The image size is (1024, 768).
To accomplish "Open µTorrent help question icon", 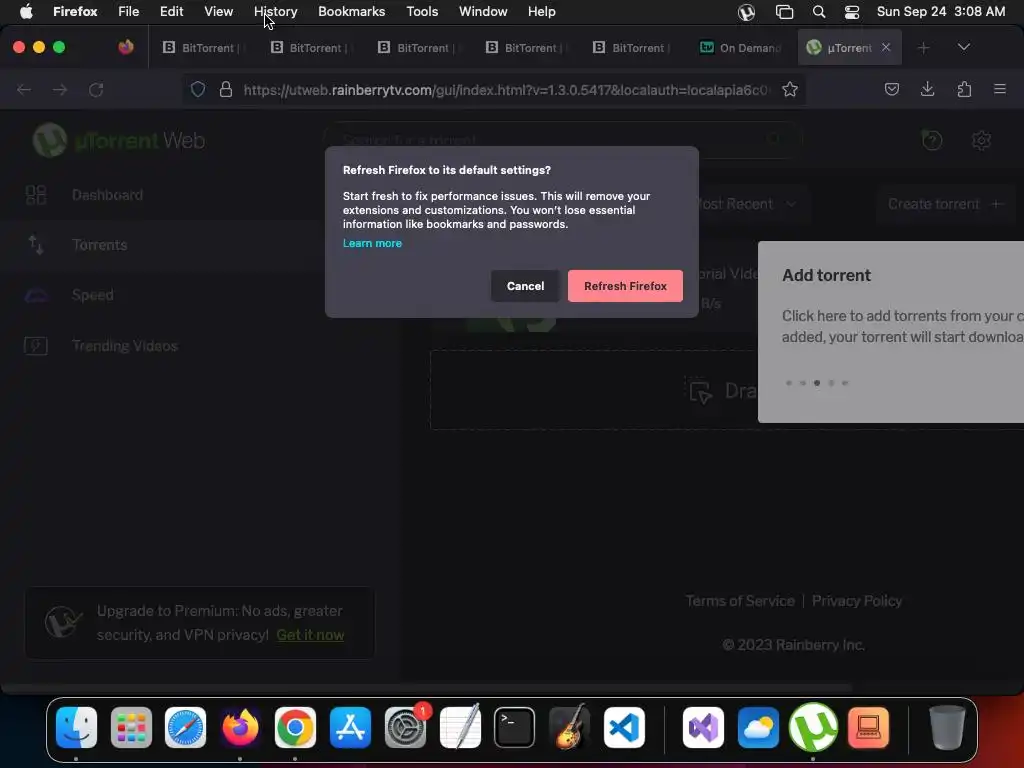I will pyautogui.click(x=932, y=140).
